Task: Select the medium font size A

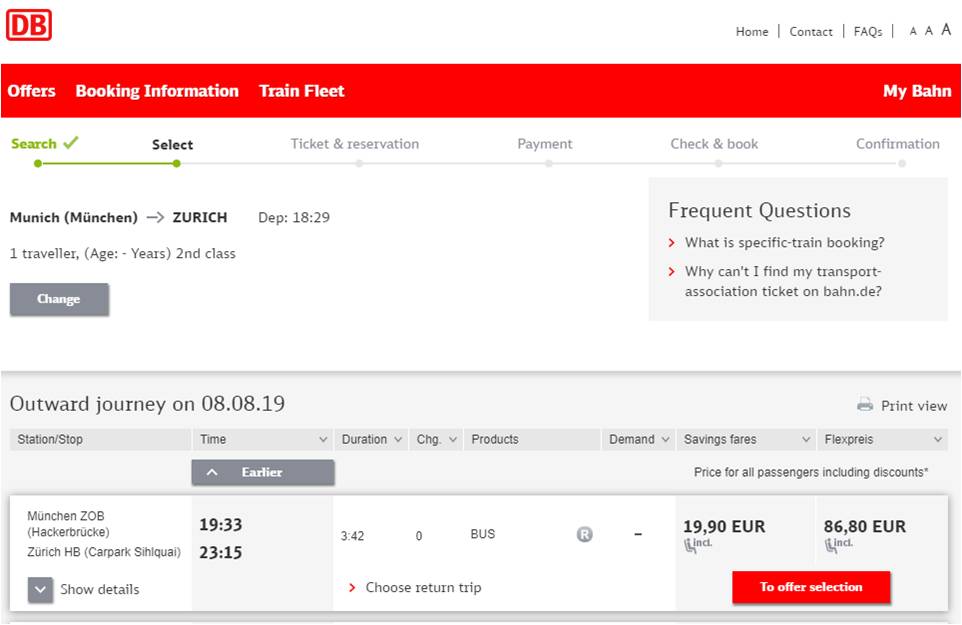Action: pos(929,31)
